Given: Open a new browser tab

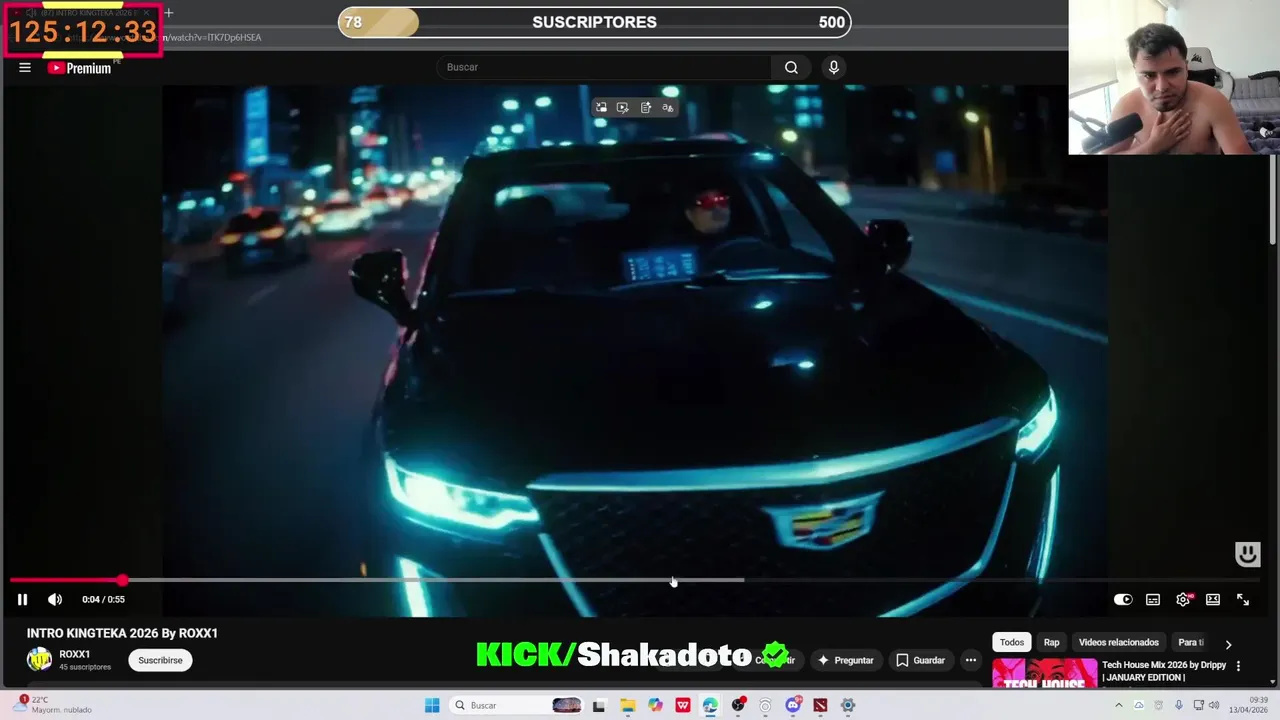Looking at the screenshot, I should tap(168, 13).
